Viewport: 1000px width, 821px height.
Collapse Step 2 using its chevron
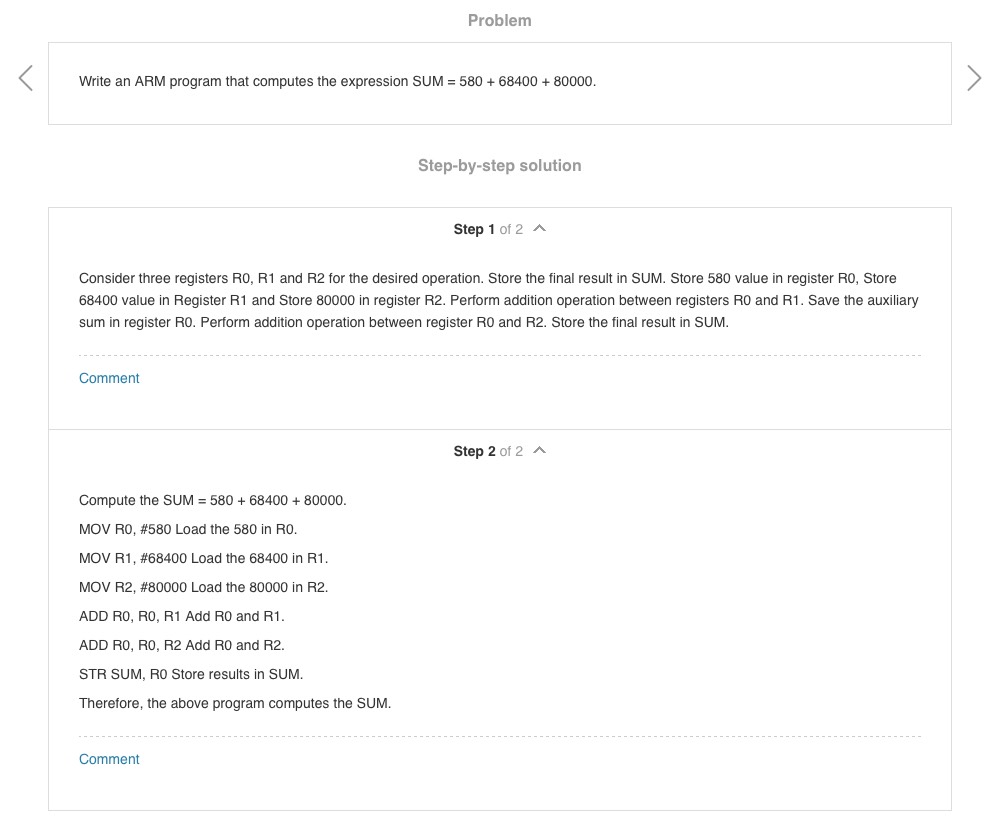540,451
